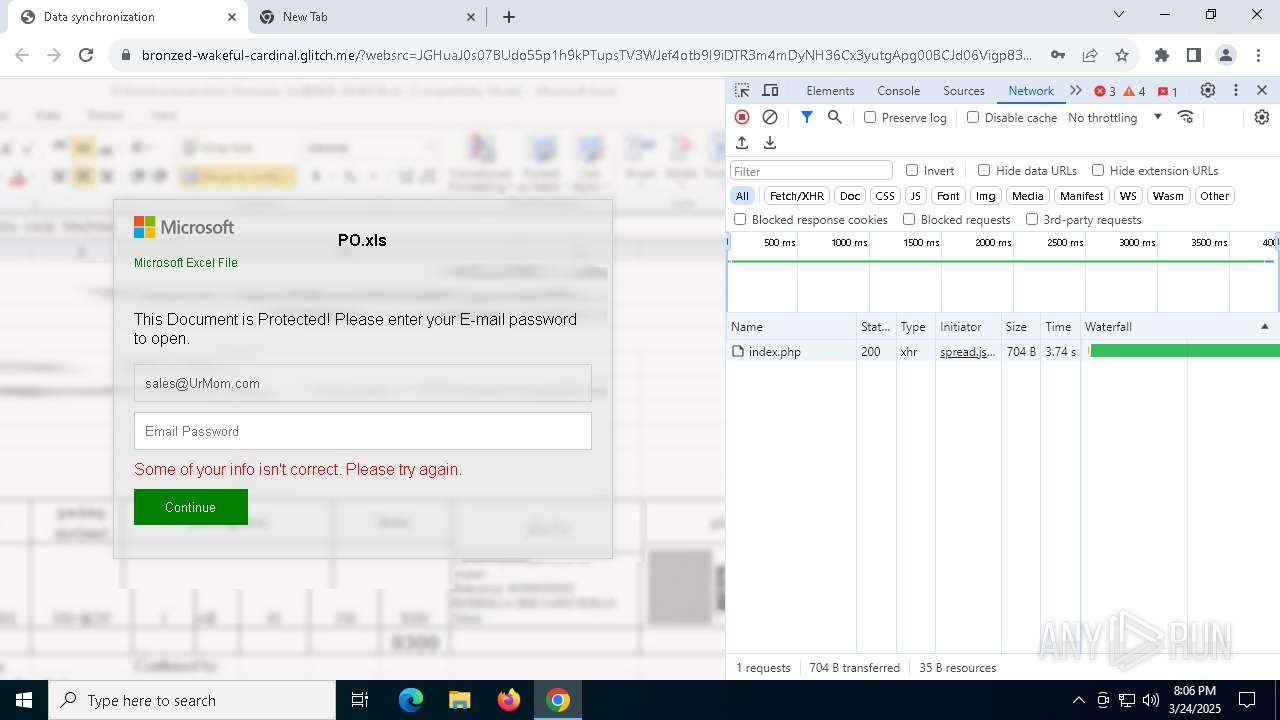Switch to Sources tab

pos(964,90)
